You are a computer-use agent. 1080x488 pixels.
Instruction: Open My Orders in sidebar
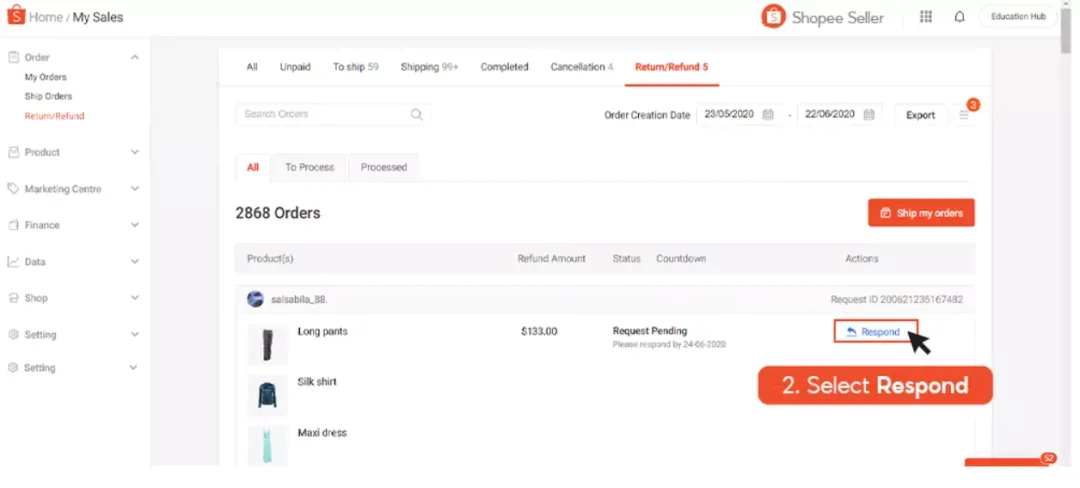point(45,77)
